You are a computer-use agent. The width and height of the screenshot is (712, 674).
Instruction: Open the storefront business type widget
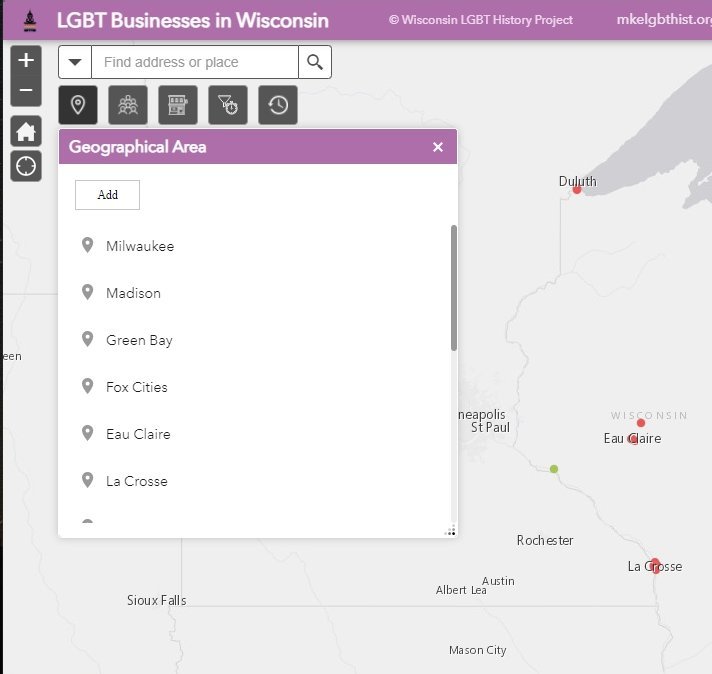178,105
